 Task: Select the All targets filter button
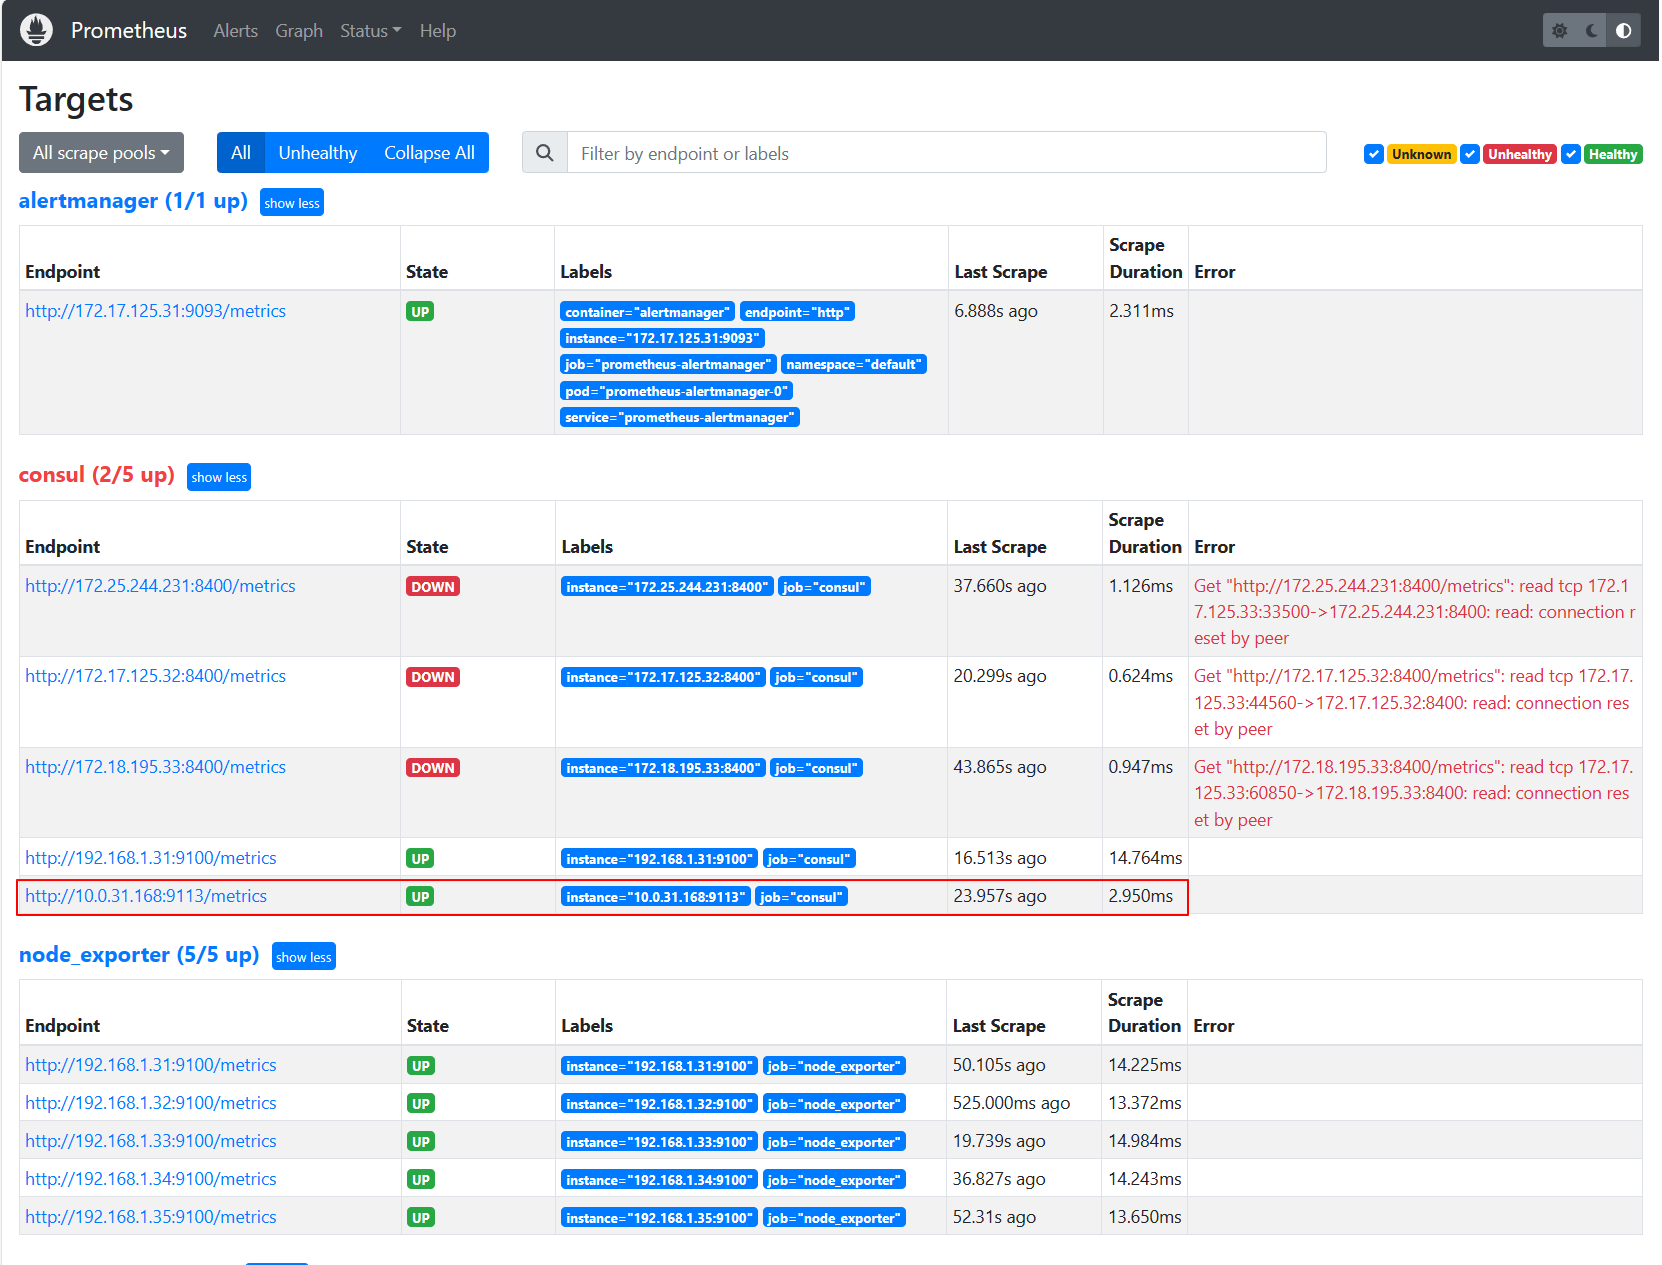pos(241,153)
